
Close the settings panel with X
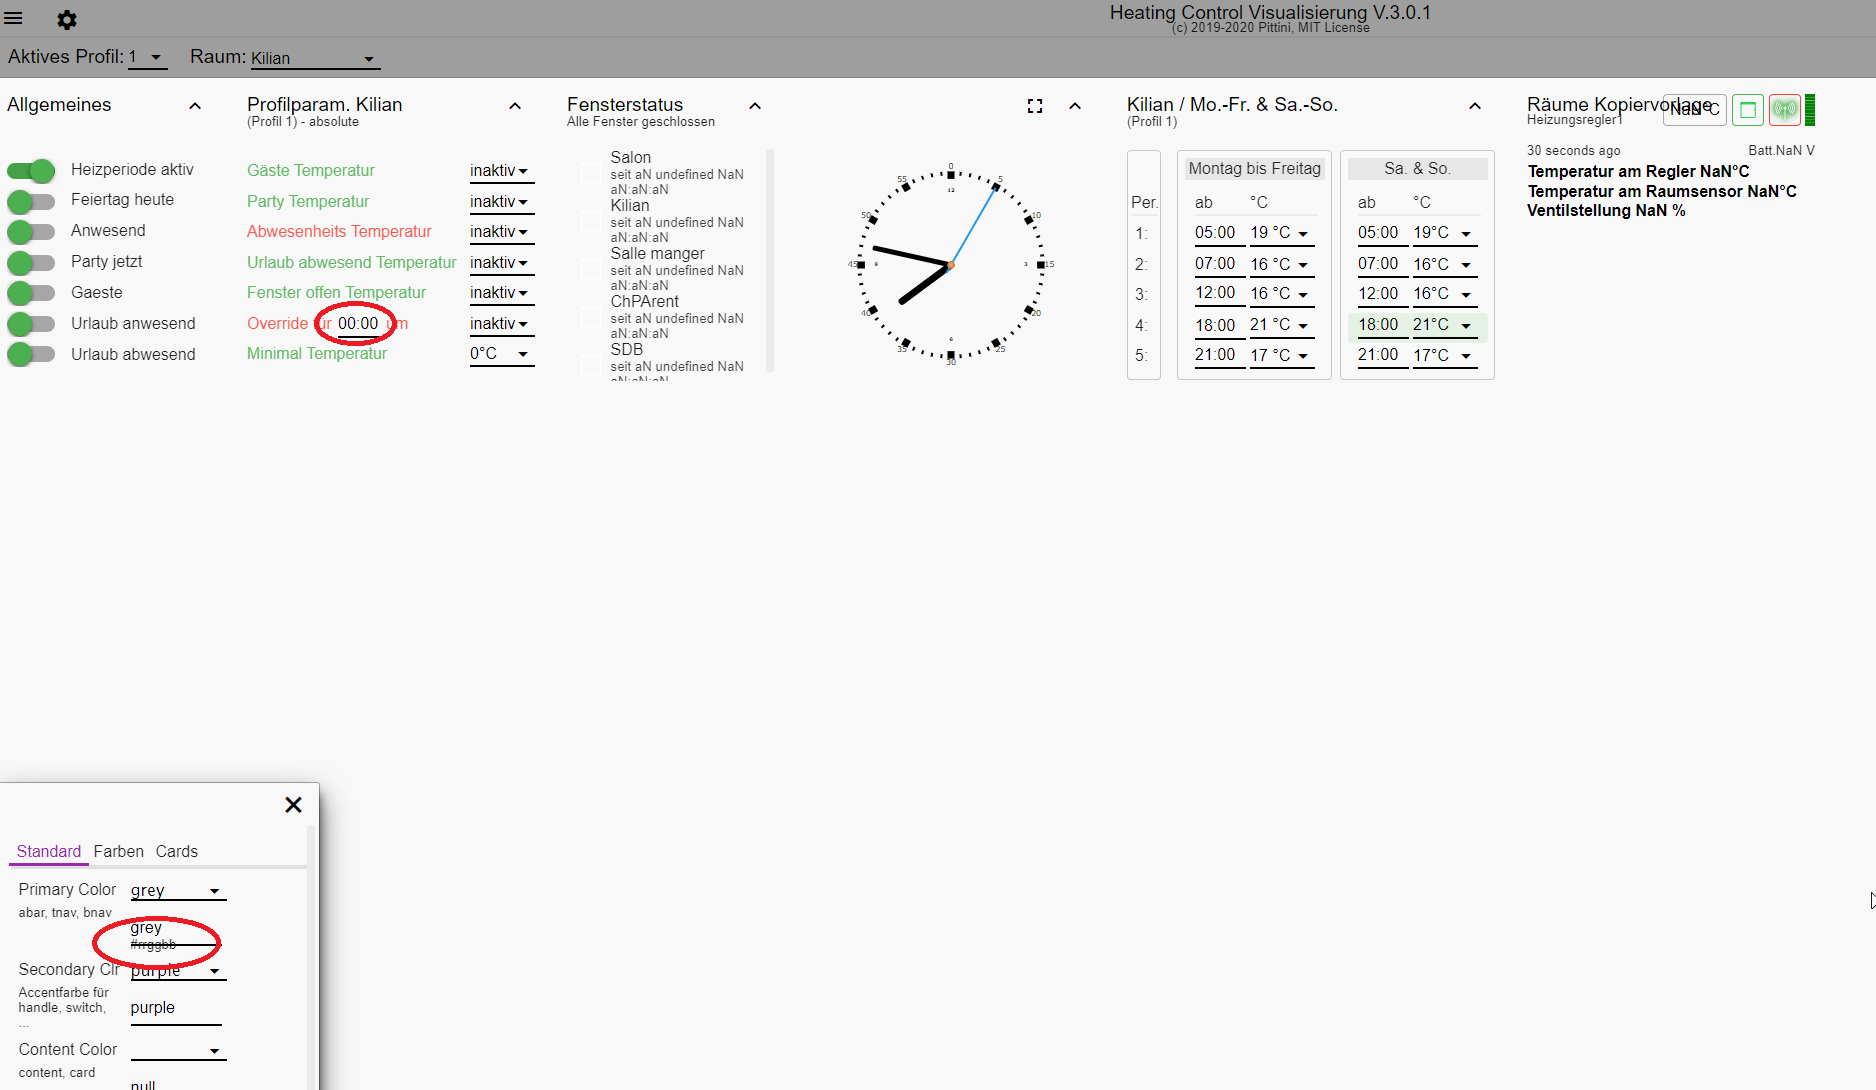click(293, 805)
